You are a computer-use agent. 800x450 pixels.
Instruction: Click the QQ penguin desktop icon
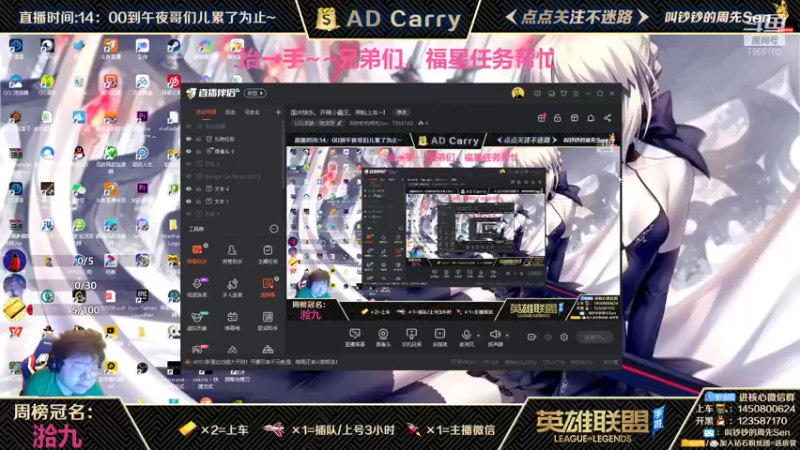coord(79,153)
